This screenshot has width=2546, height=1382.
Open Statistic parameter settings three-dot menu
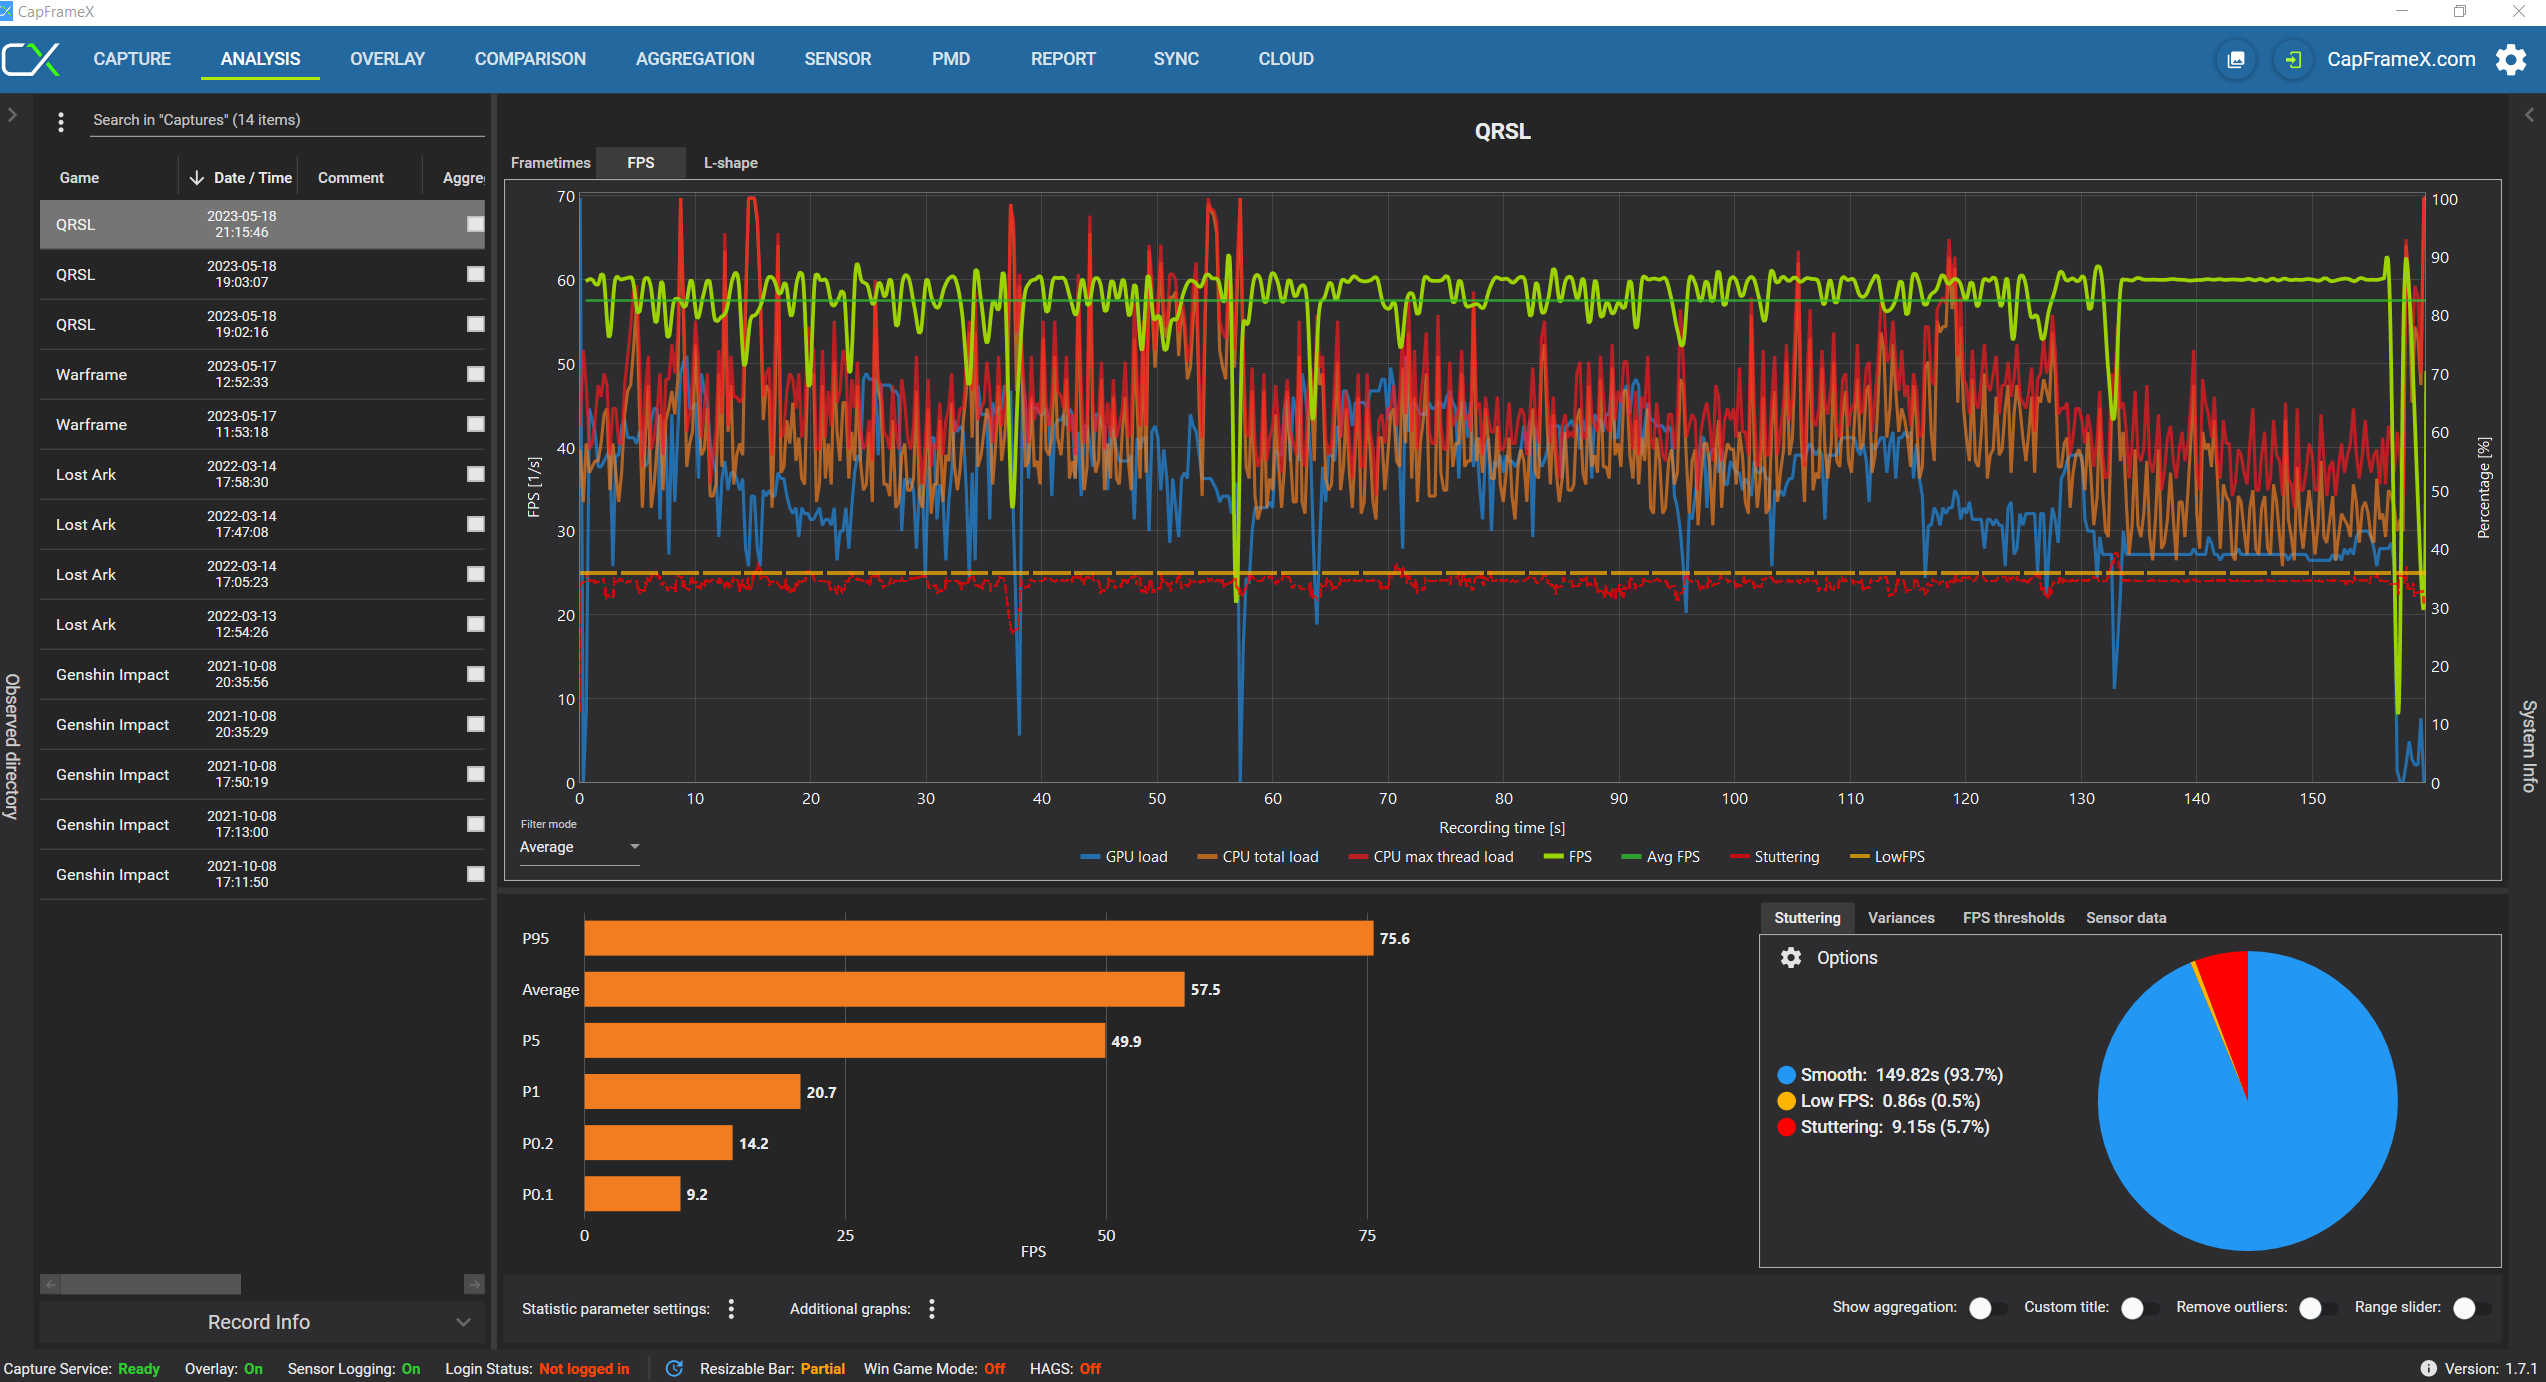click(x=732, y=1309)
